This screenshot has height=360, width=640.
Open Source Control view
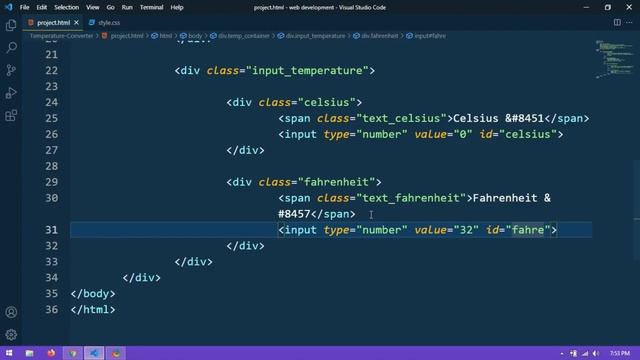11,70
